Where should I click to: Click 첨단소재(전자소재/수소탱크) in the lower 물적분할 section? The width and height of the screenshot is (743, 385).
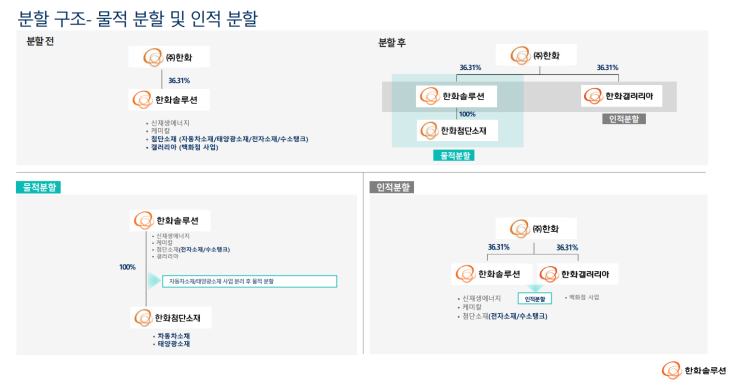(191, 249)
